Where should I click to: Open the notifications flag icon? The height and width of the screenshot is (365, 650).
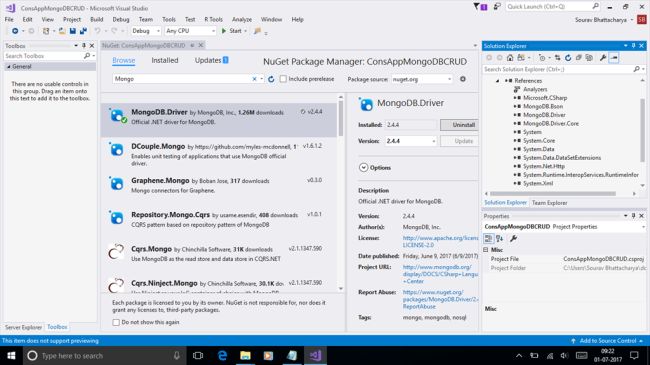point(480,7)
